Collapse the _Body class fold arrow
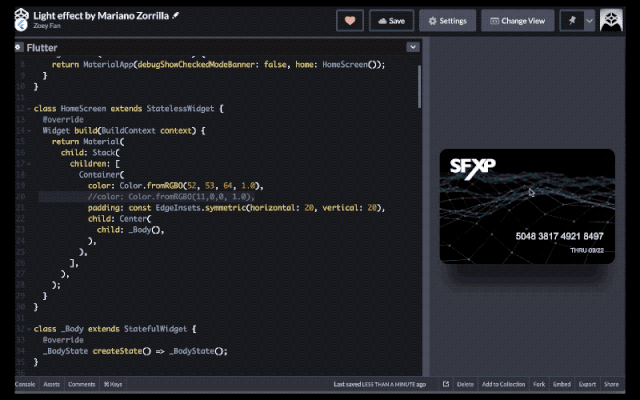Image resolution: width=640 pixels, height=400 pixels. (27, 328)
